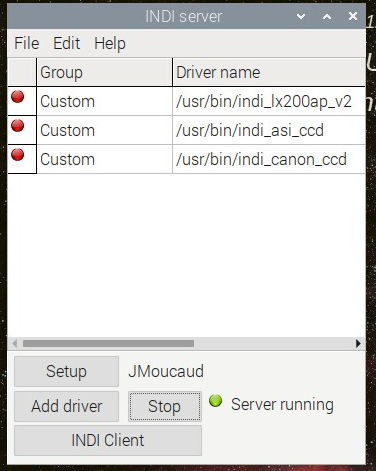
Task: Open the INDI Client button
Action: point(108,440)
